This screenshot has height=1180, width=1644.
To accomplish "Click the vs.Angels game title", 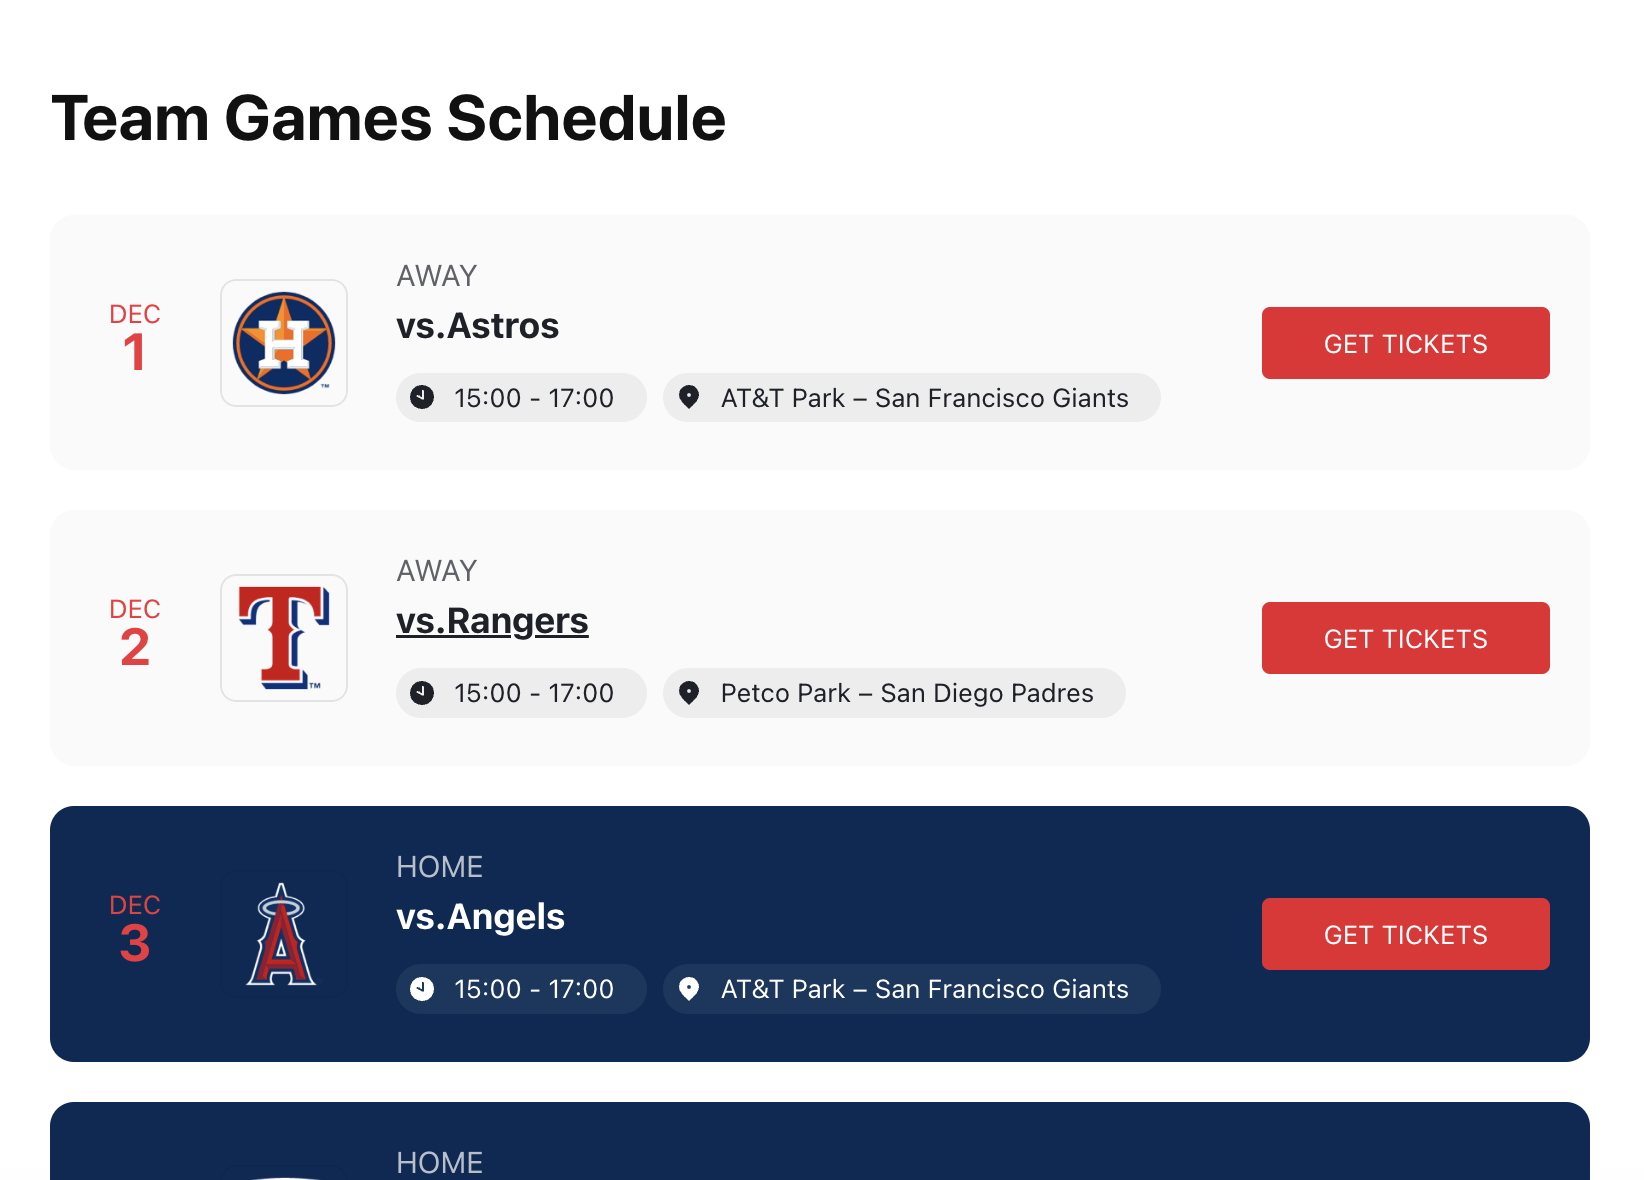I will [481, 916].
